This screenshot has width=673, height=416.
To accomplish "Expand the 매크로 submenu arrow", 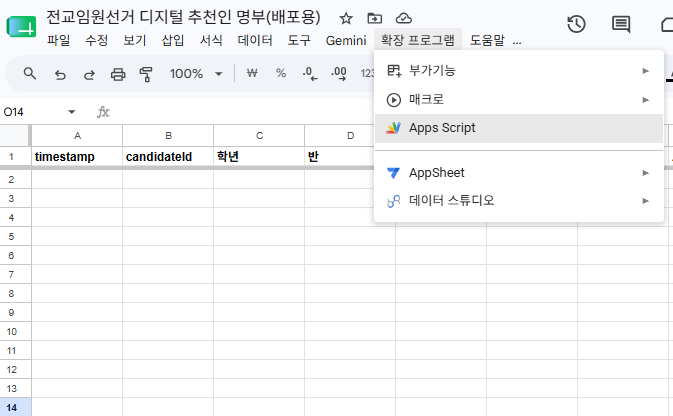I will click(646, 100).
